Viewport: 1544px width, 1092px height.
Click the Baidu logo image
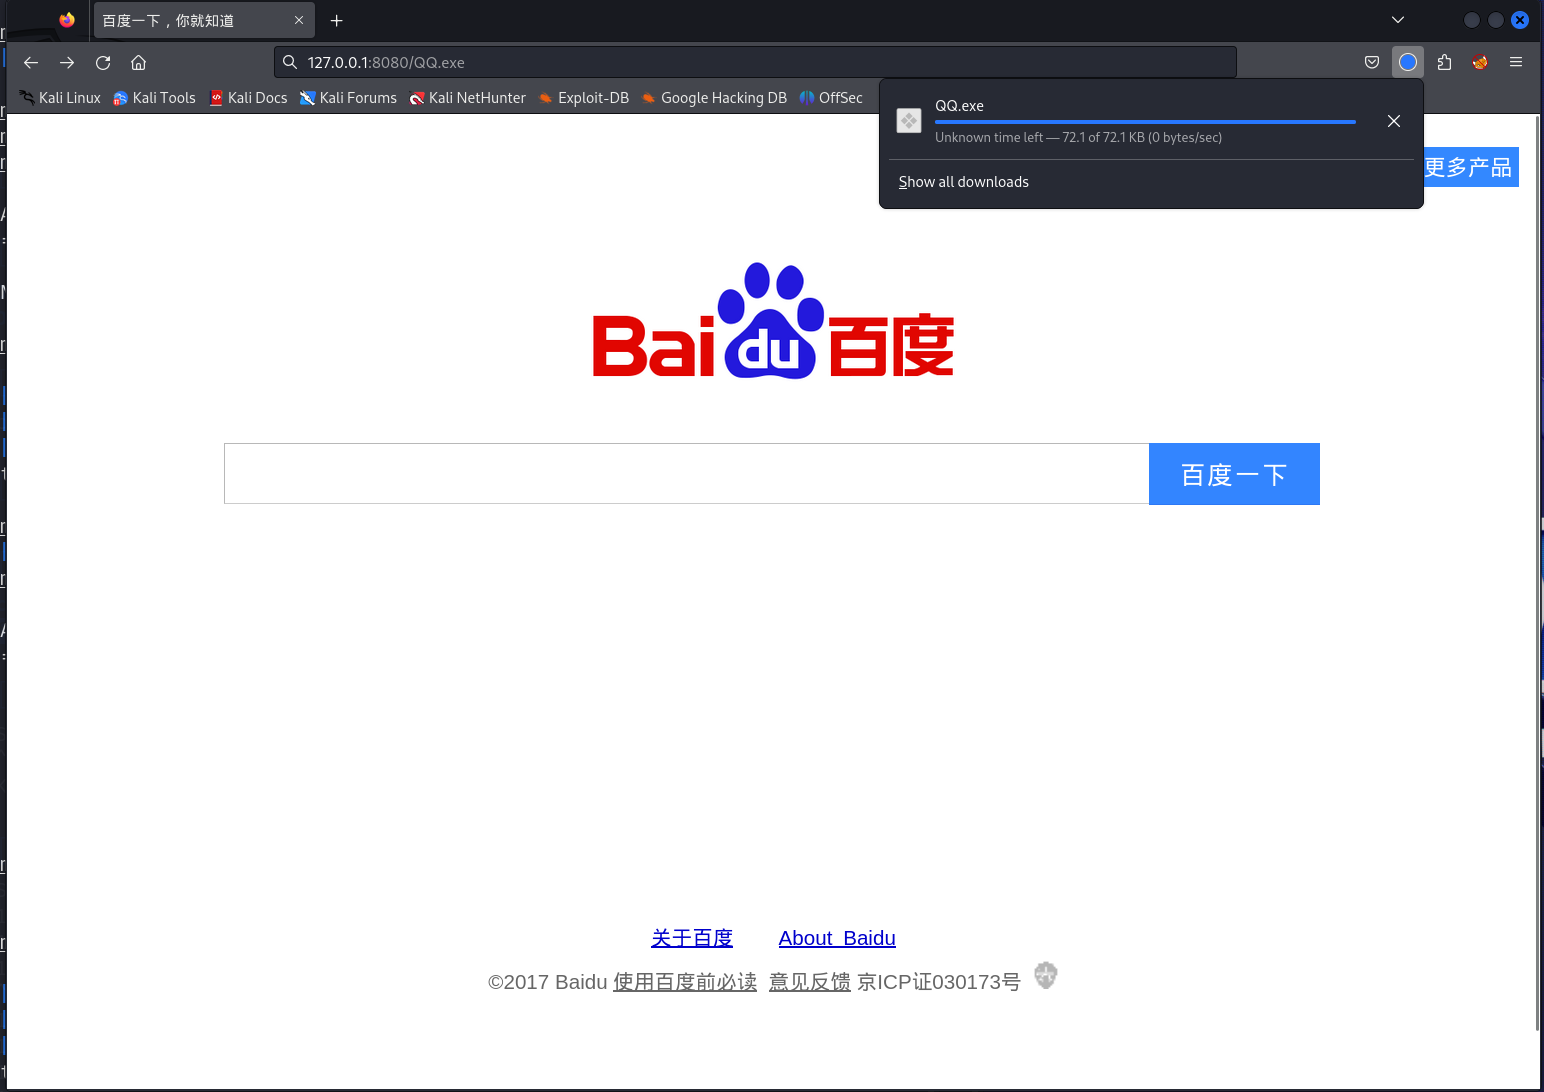tap(773, 321)
